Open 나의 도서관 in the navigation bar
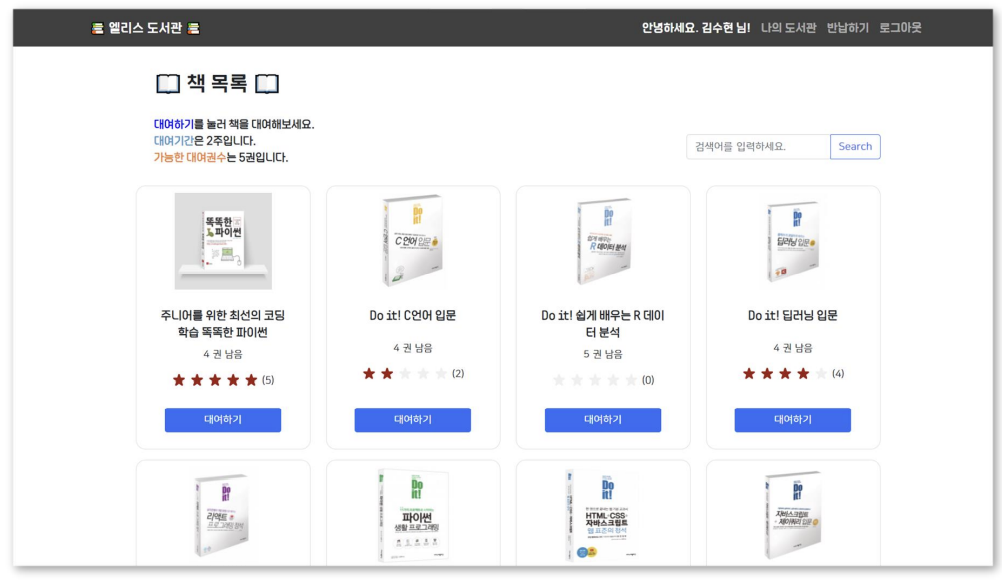 click(788, 28)
